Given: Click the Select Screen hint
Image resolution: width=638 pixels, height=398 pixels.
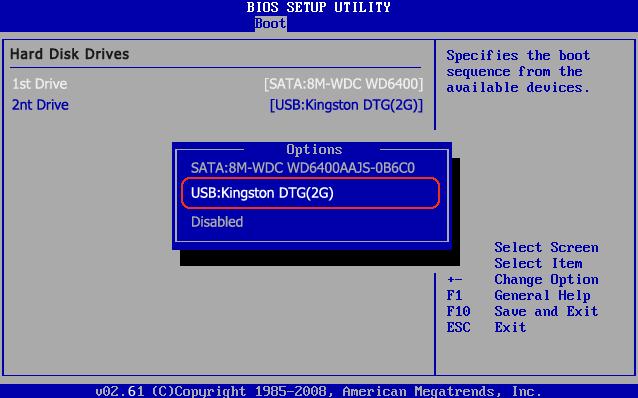Looking at the screenshot, I should tap(546, 247).
